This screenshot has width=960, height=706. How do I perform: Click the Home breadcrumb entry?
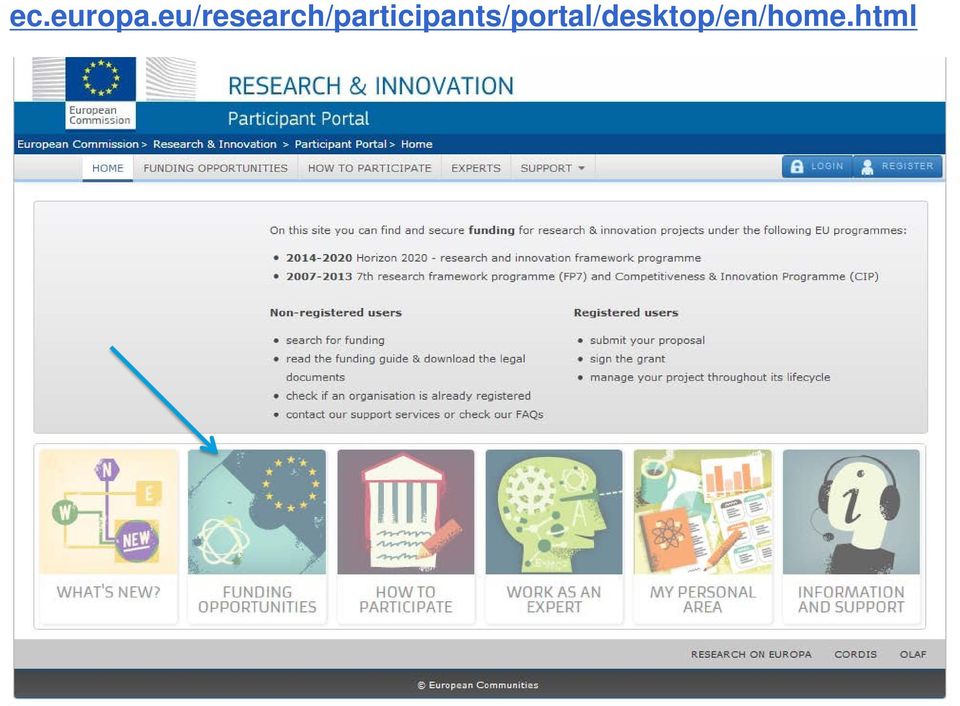click(417, 145)
